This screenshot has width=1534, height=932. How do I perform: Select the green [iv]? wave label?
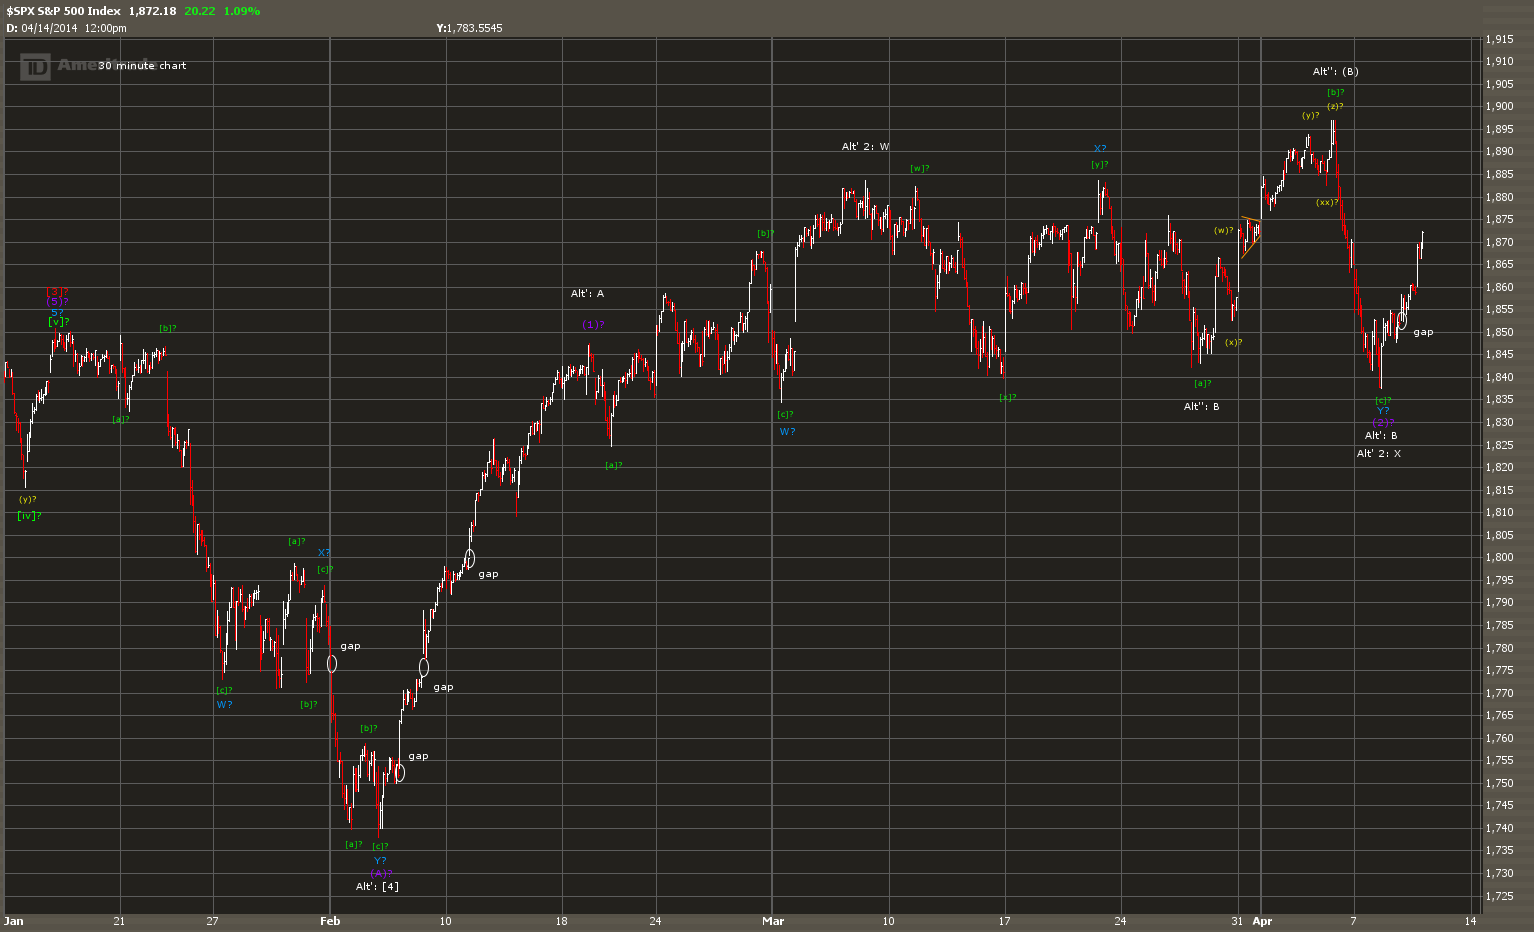29,516
